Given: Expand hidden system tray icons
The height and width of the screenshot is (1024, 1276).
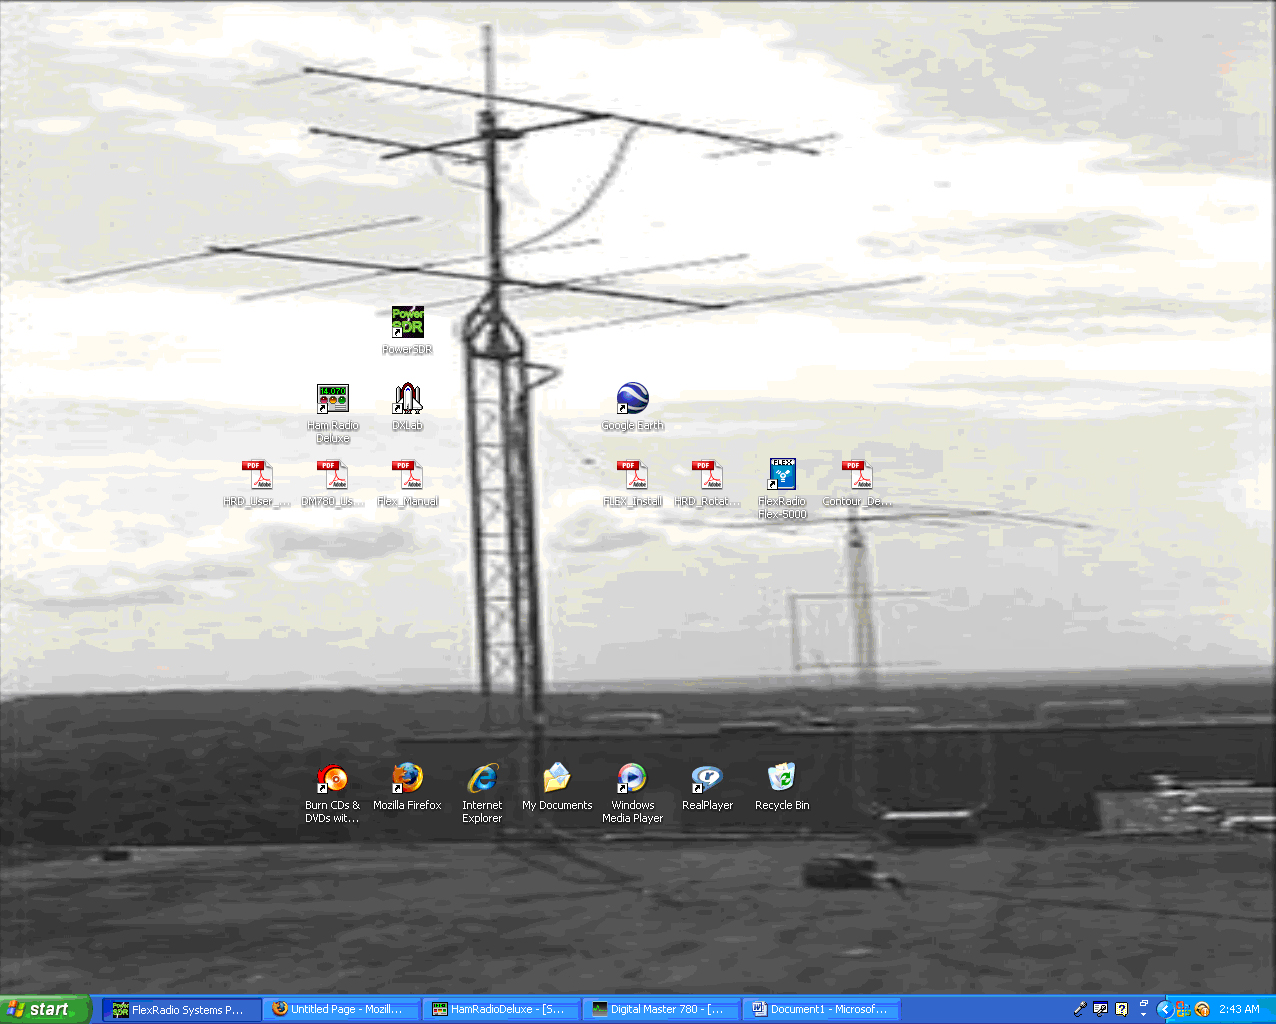Looking at the screenshot, I should pos(1164,1009).
